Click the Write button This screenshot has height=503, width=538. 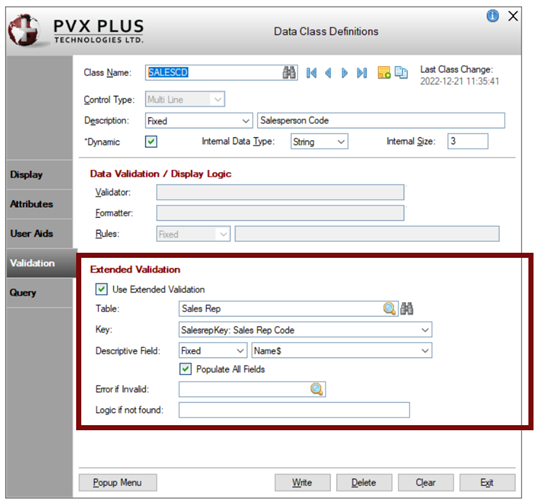tap(302, 482)
